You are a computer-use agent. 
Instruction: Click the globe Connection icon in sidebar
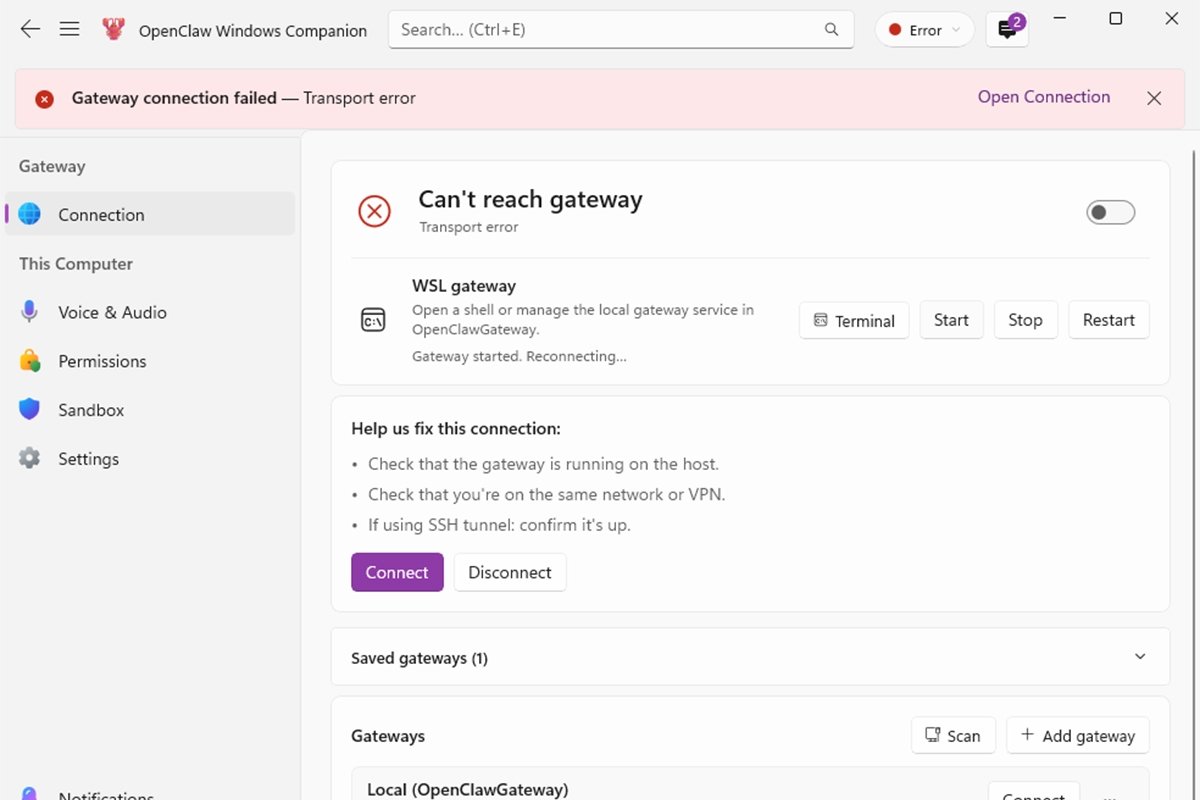(x=30, y=214)
